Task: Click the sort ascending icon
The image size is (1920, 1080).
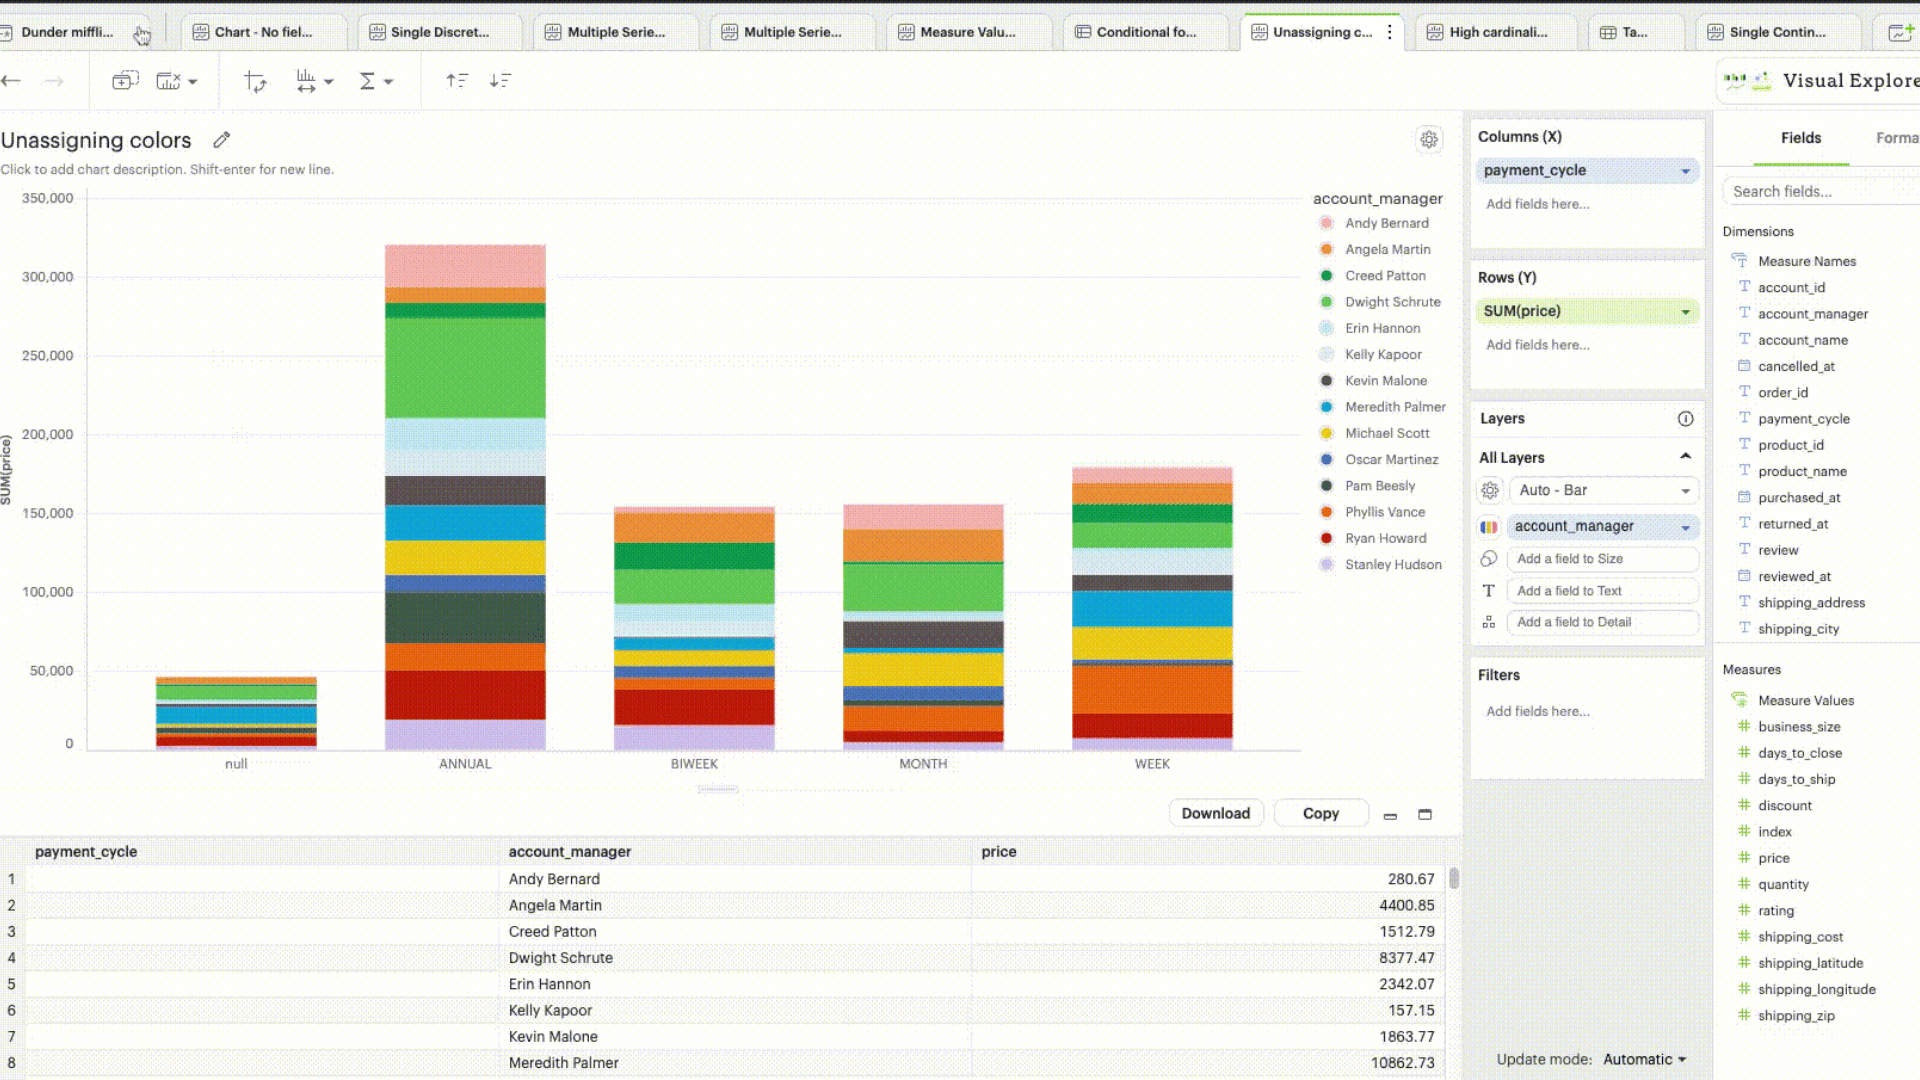Action: tap(457, 81)
